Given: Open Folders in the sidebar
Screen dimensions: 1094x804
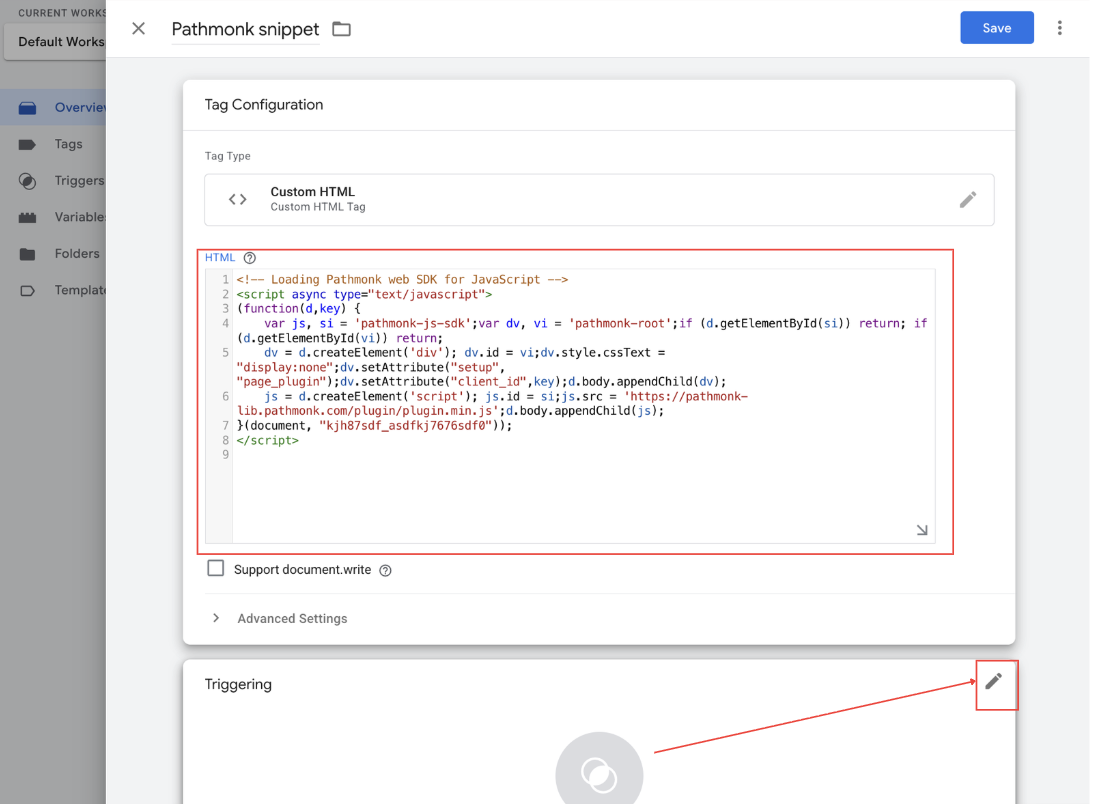Looking at the screenshot, I should [x=53, y=253].
